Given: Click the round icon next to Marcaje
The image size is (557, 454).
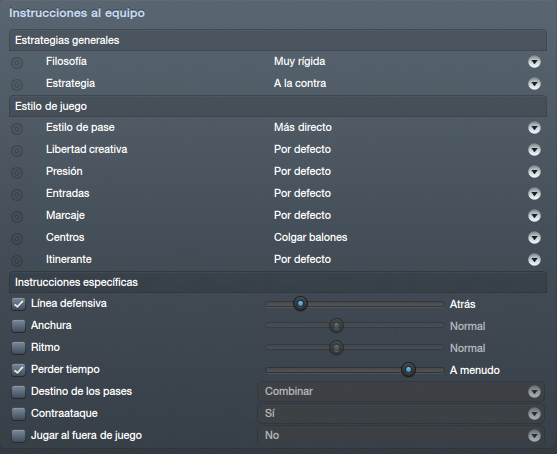Looking at the screenshot, I should tap(17, 217).
